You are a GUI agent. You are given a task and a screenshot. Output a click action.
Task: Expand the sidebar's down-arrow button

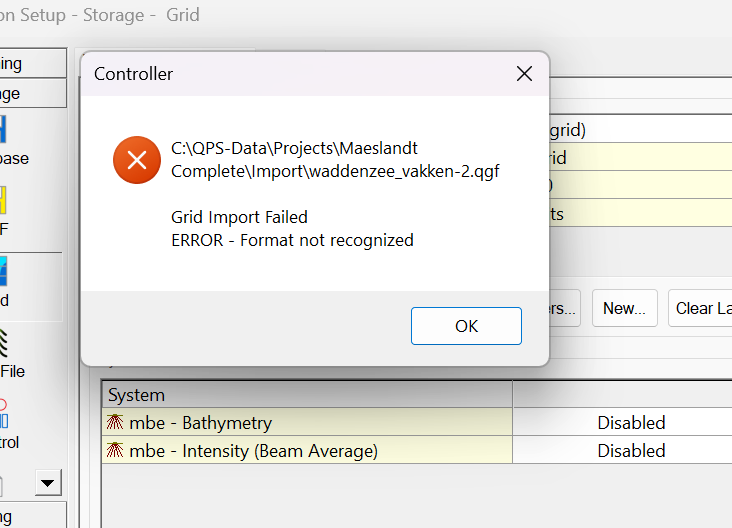click(47, 484)
